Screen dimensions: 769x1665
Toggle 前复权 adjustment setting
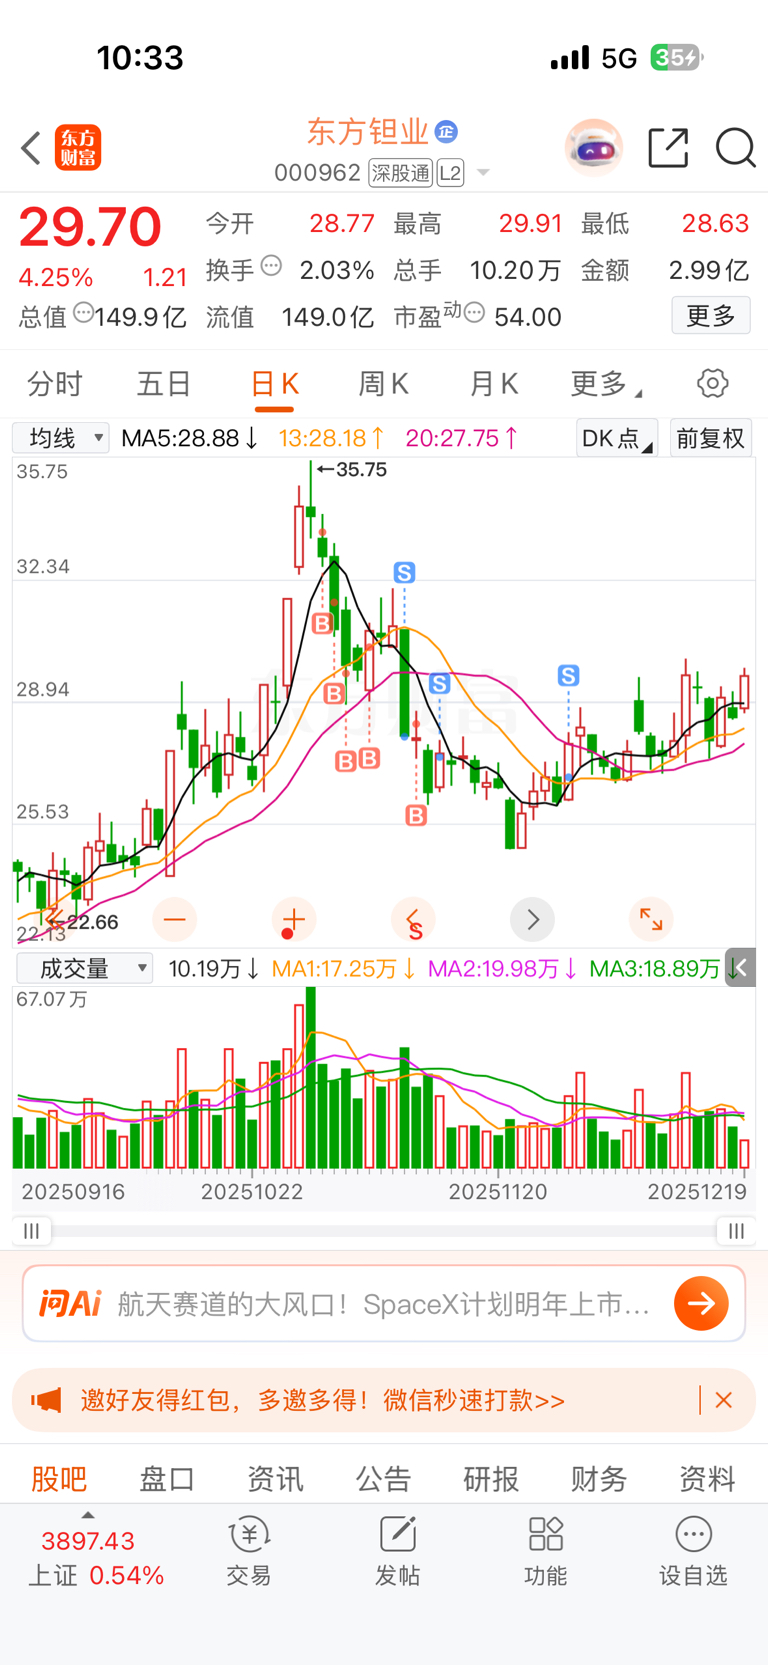710,438
